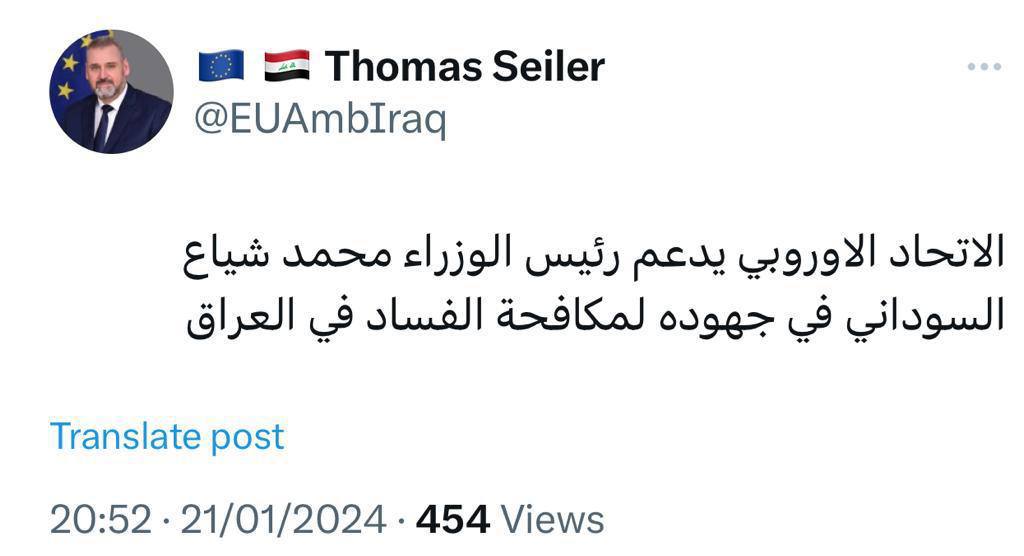Open Thomas Seiler's round profile photo
Screen dimensions: 1024x556
pos(111,91)
